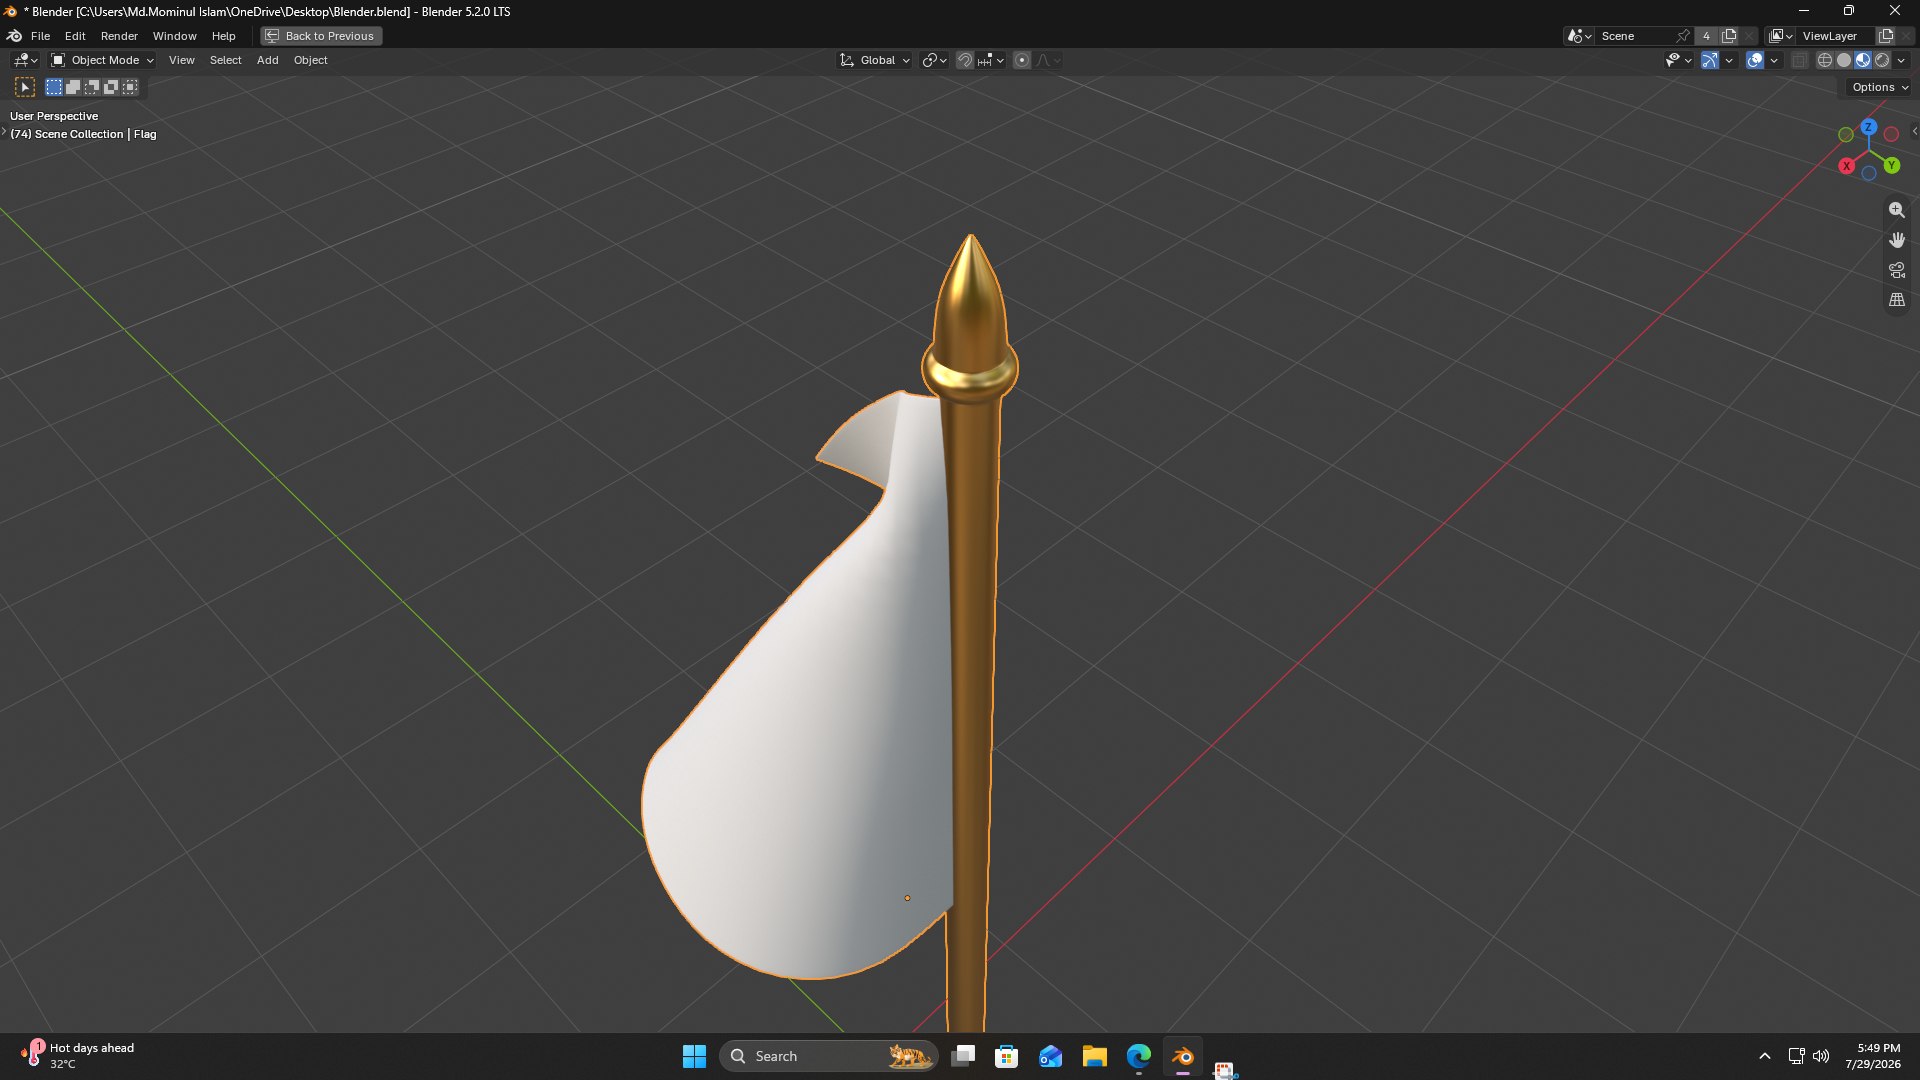Click the Back to Previous button

point(321,36)
